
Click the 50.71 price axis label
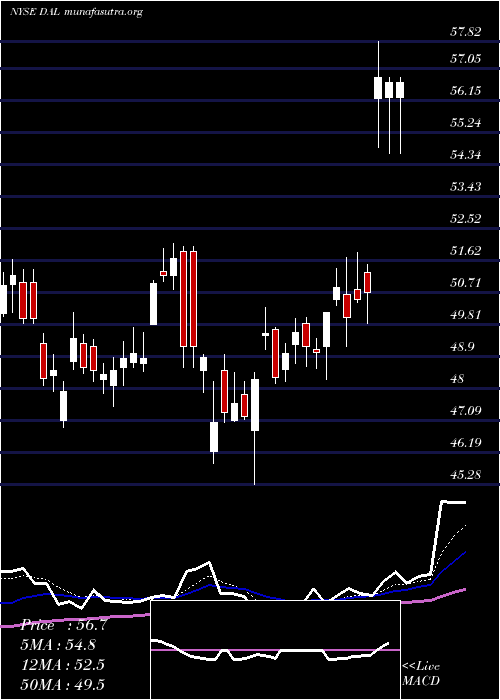pyautogui.click(x=466, y=283)
